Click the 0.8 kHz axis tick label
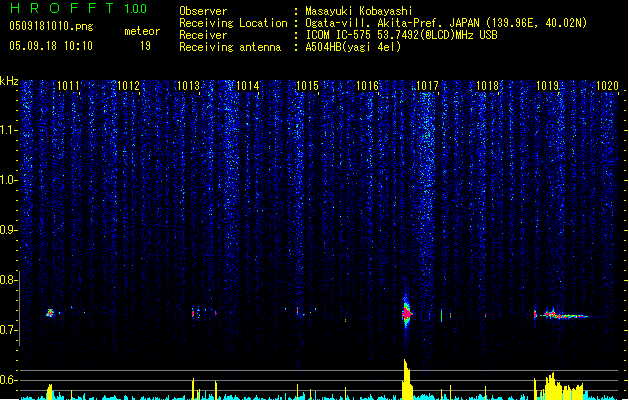Image resolution: width=629 pixels, height=400 pixels. tap(9, 280)
